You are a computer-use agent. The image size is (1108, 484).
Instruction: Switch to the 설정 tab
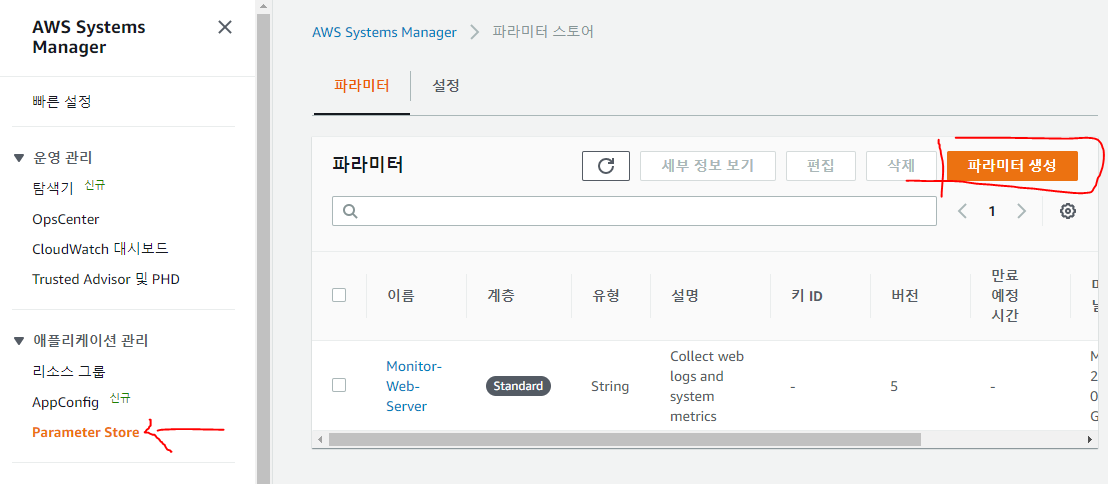[446, 86]
